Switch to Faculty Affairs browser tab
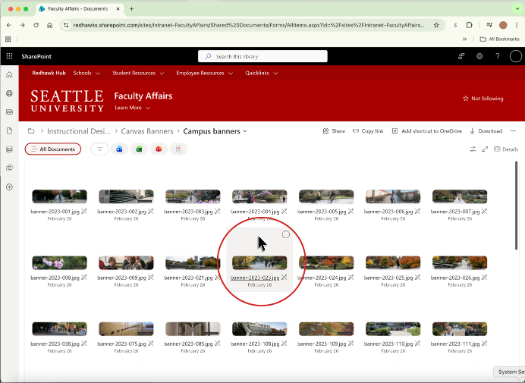This screenshot has width=525, height=383. pos(79,9)
